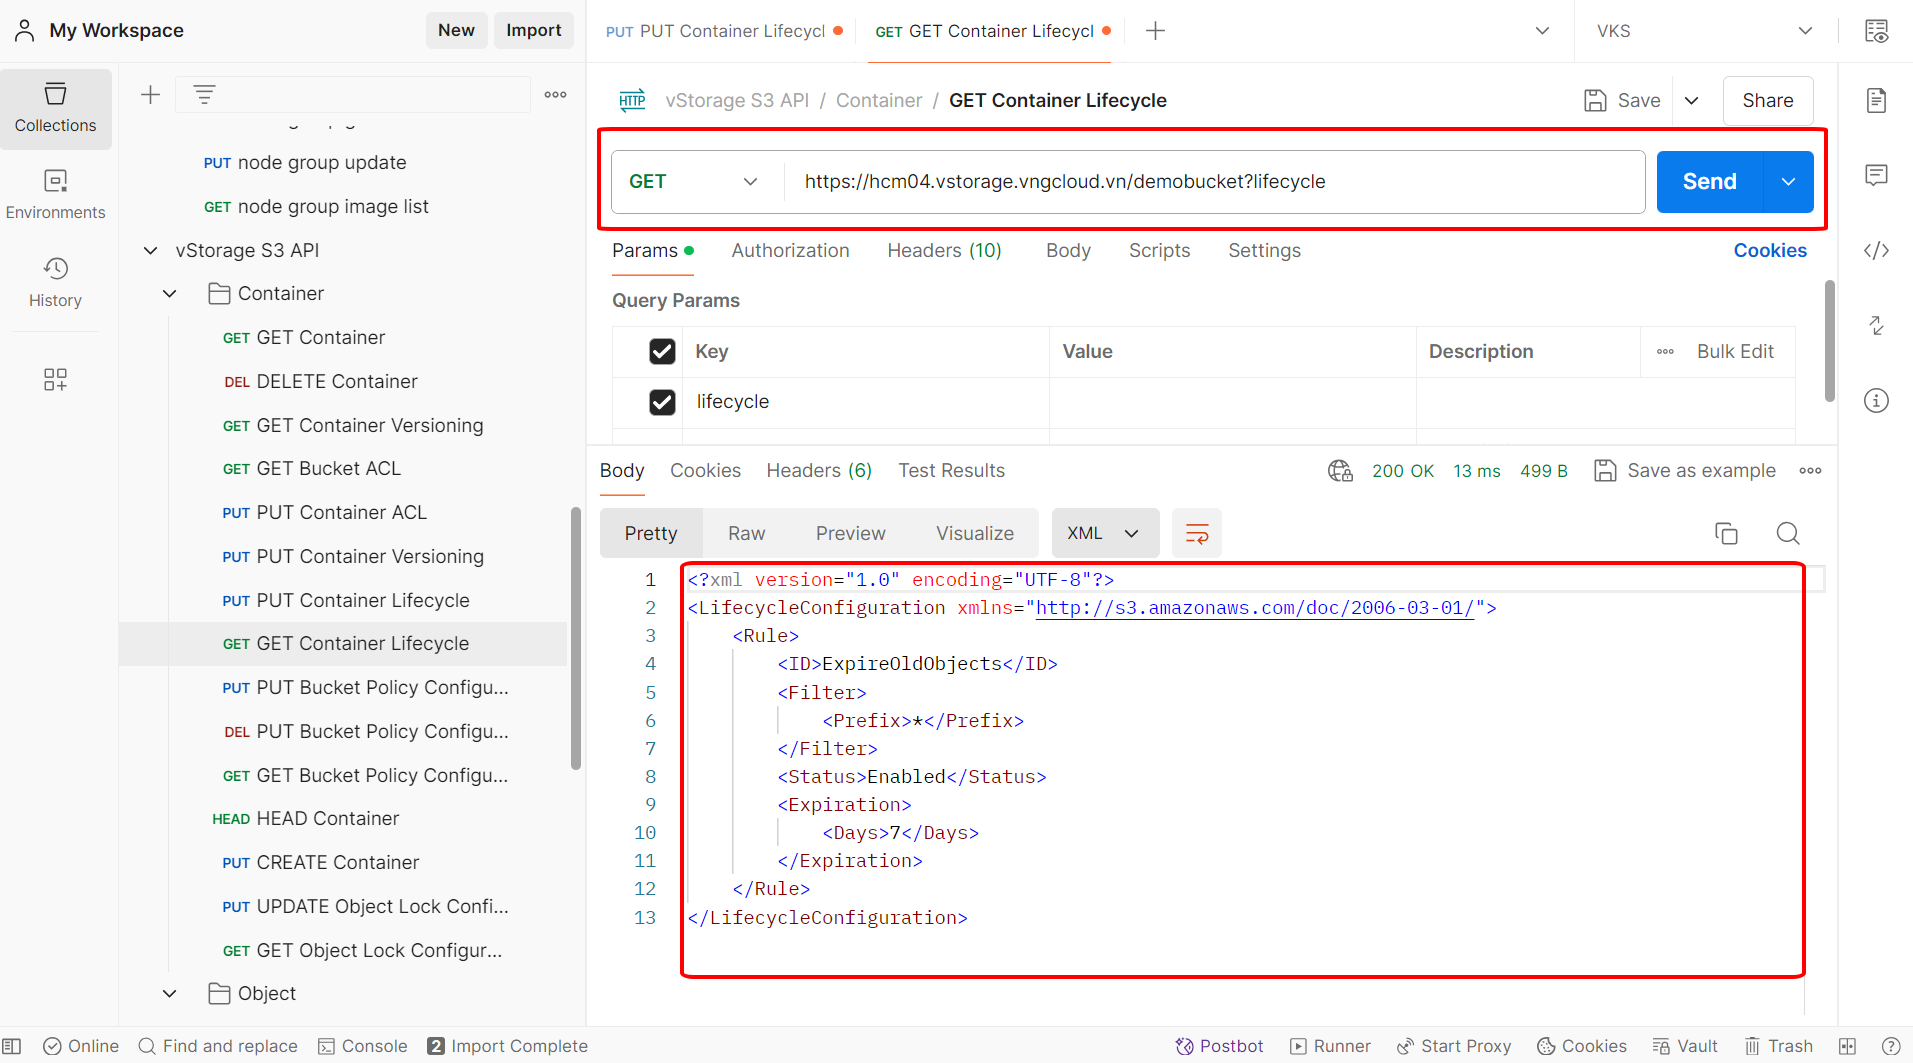Image resolution: width=1913 pixels, height=1063 pixels.
Task: Search within the response body
Action: coord(1788,533)
